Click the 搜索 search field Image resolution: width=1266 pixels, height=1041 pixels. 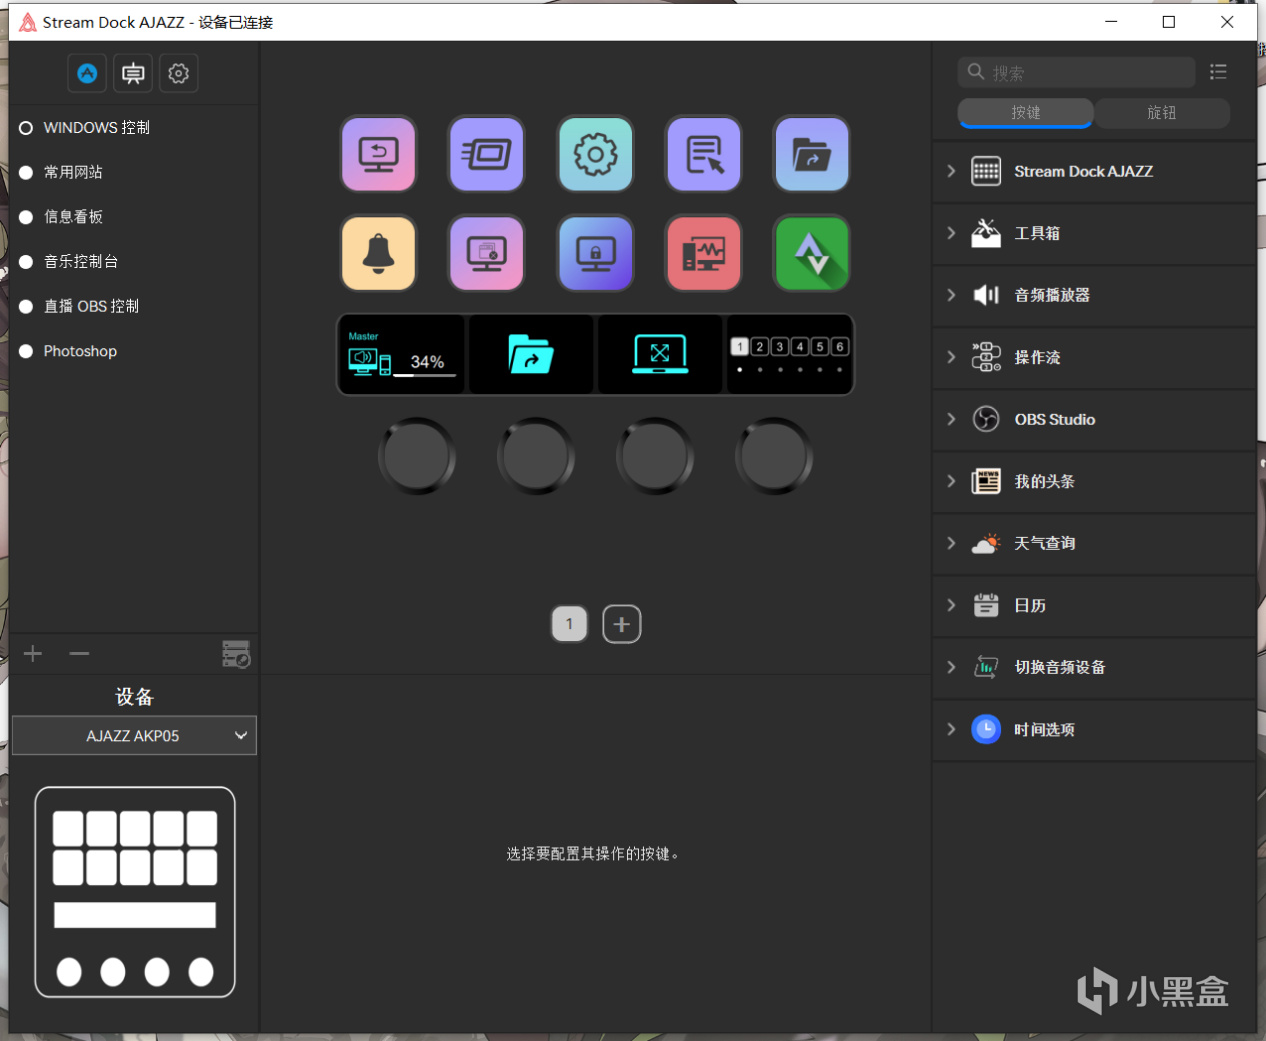(x=1077, y=72)
